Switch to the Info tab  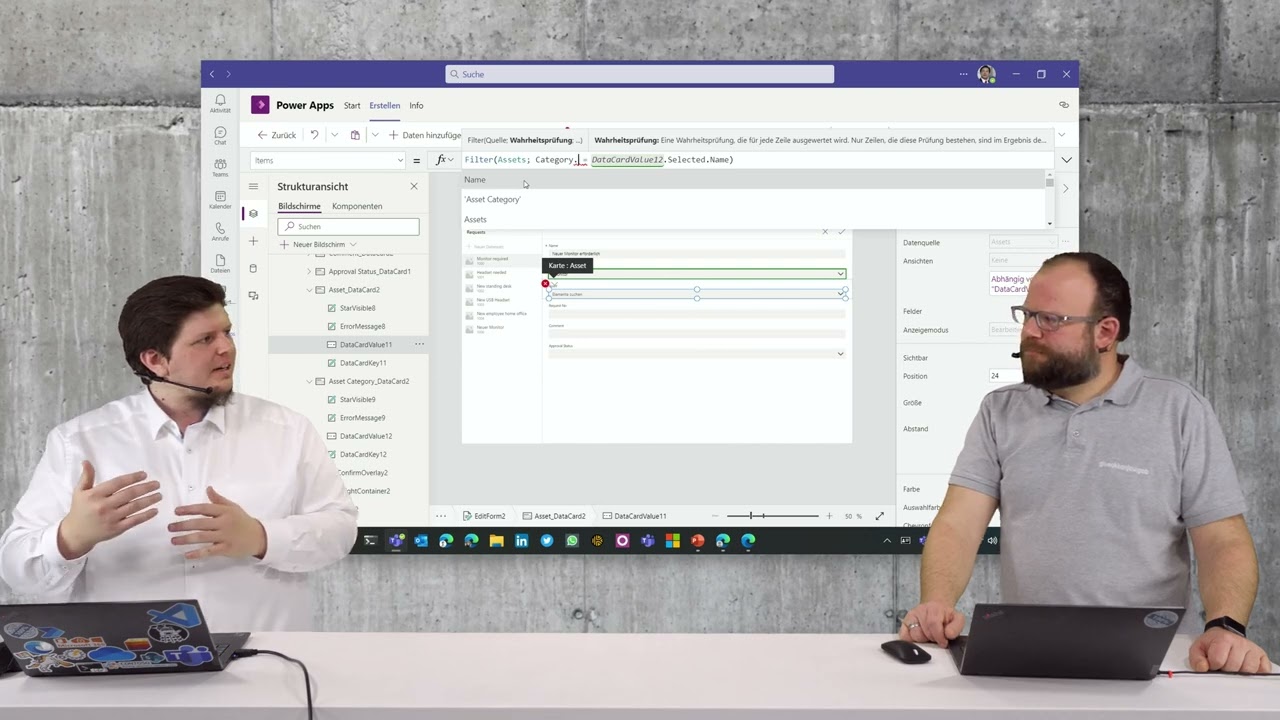click(x=416, y=105)
